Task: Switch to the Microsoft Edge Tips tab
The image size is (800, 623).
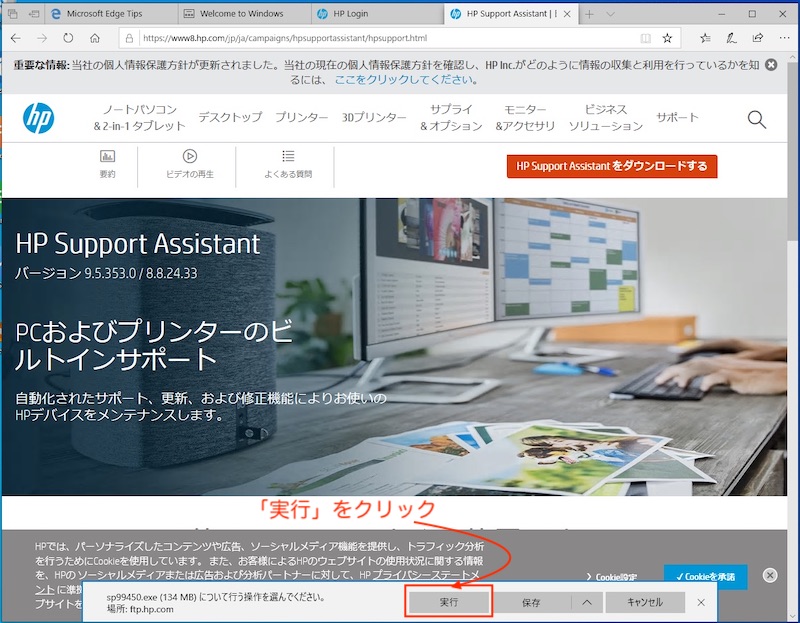Action: [x=111, y=14]
